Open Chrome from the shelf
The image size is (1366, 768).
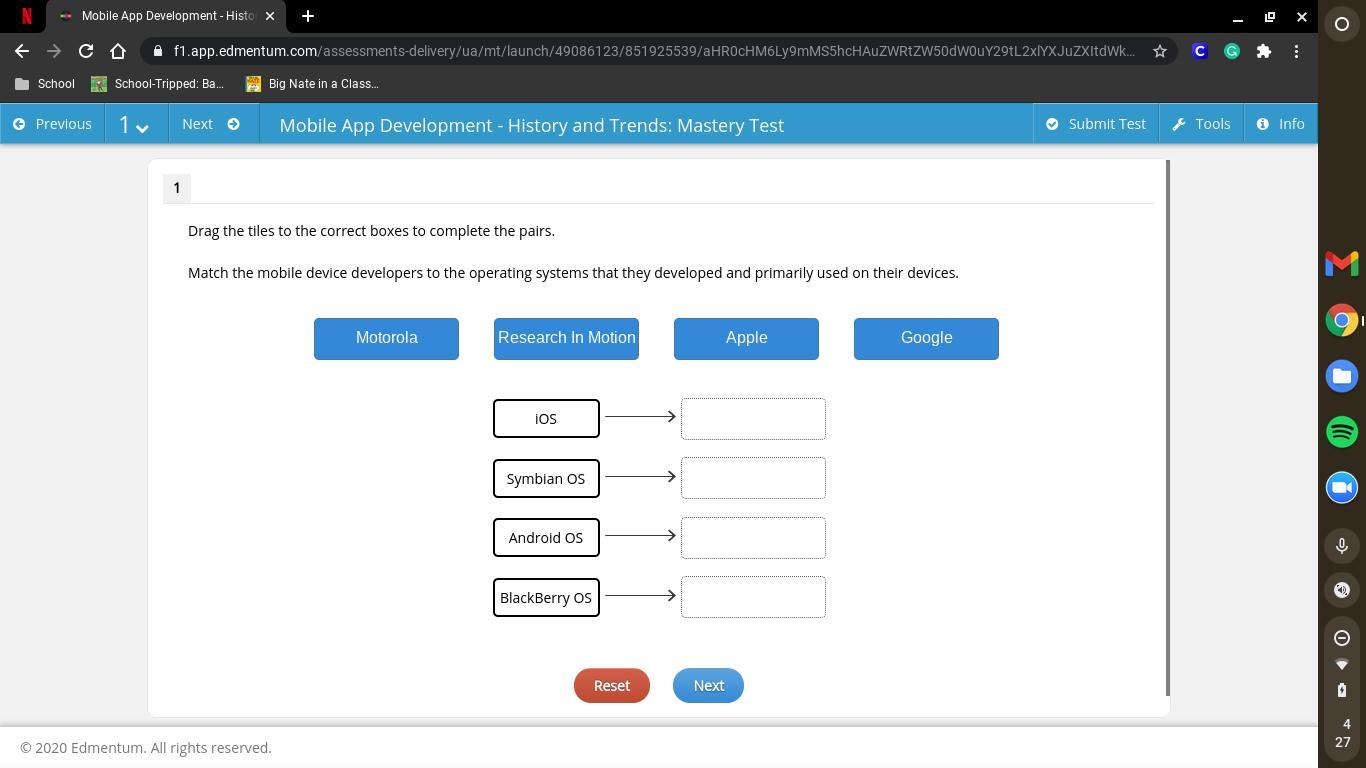1342,320
